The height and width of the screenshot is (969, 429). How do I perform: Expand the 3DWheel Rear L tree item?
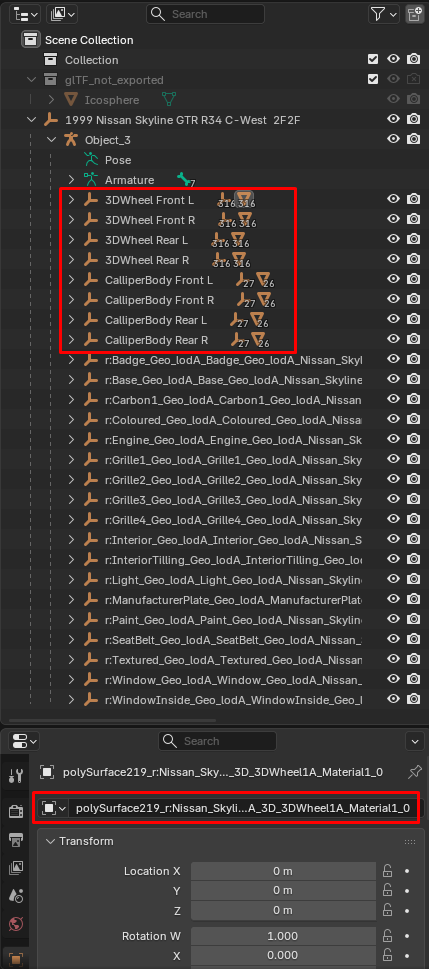[71, 240]
